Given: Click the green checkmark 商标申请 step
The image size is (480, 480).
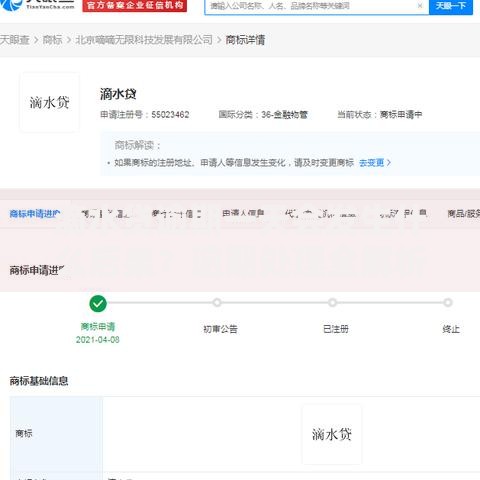Looking at the screenshot, I should click(98, 303).
